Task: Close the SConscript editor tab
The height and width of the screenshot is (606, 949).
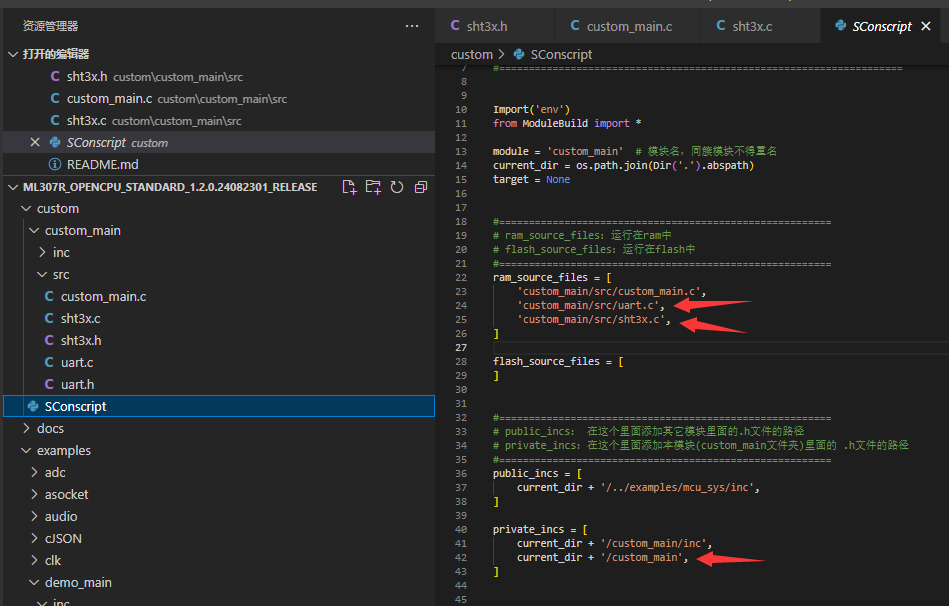Action: point(925,26)
